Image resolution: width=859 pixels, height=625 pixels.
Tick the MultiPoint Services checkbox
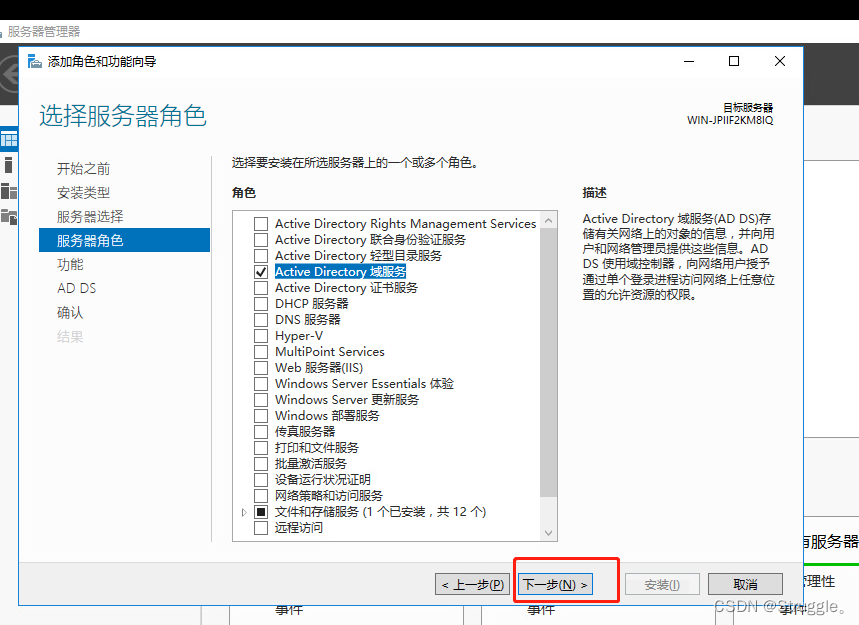[x=261, y=352]
